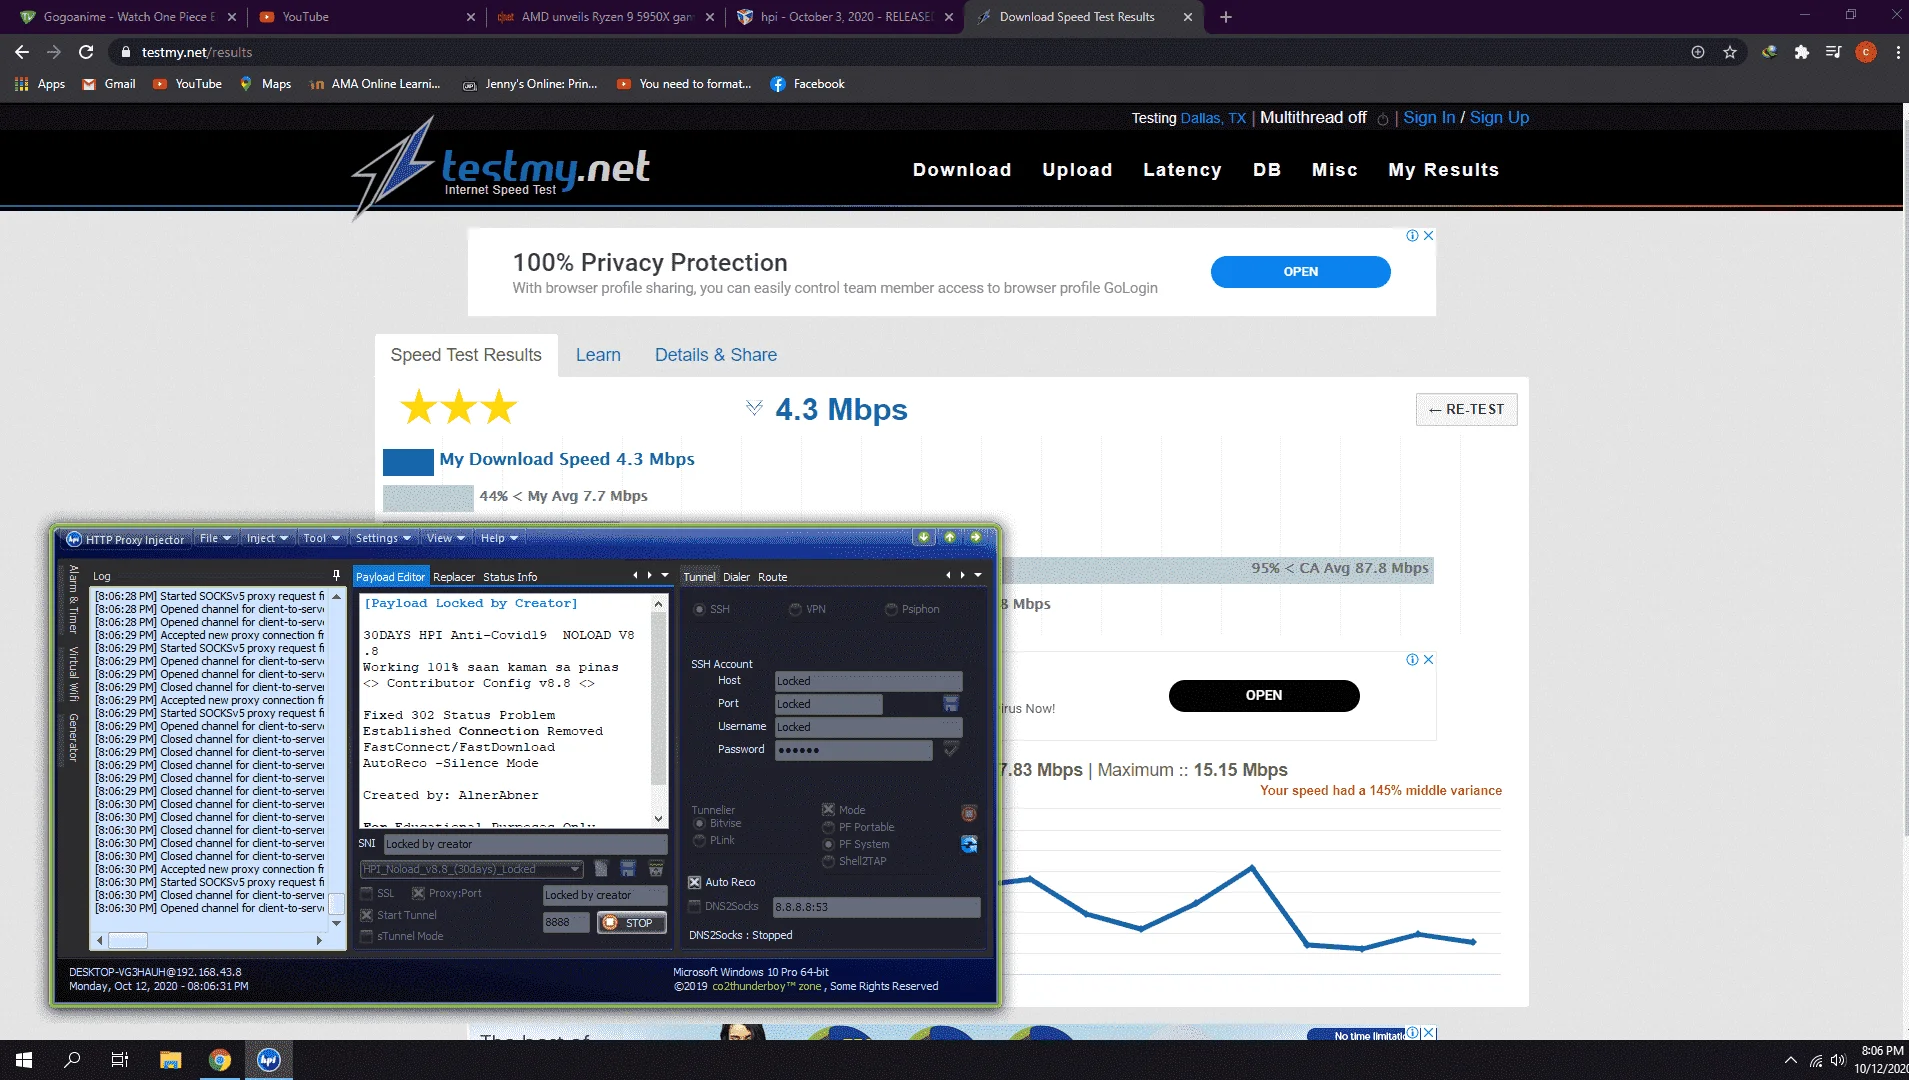1909x1080 pixels.
Task: Select the PF Portable mode option
Action: [x=828, y=827]
